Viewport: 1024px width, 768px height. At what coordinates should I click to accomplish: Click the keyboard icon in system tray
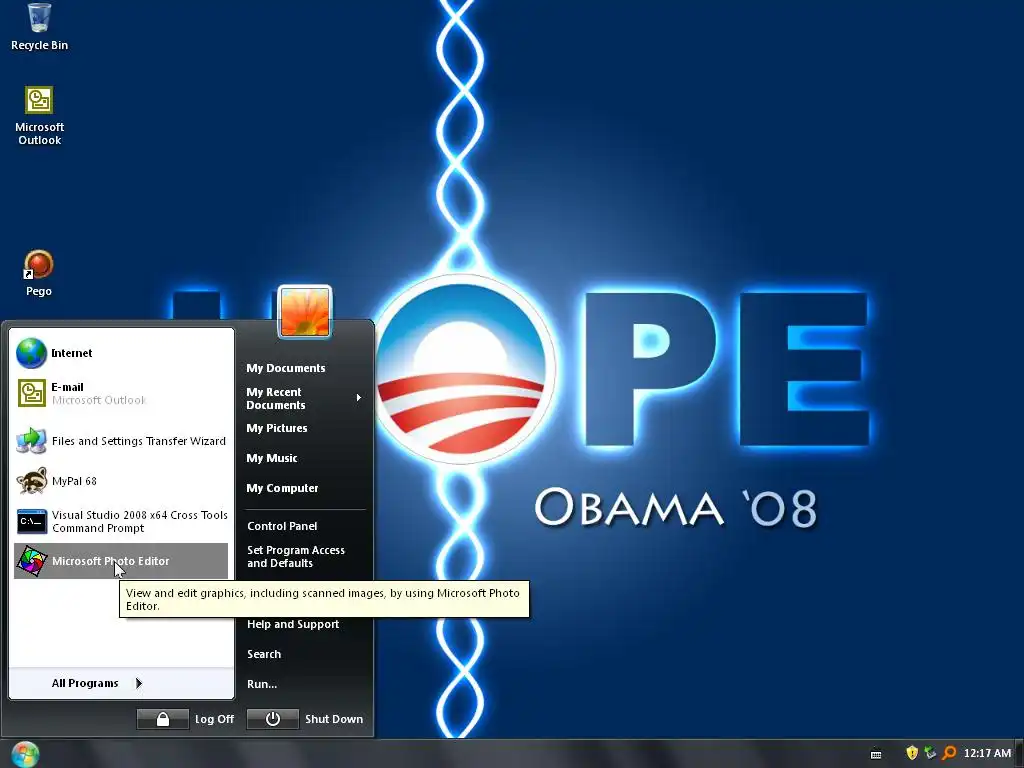pyautogui.click(x=876, y=754)
